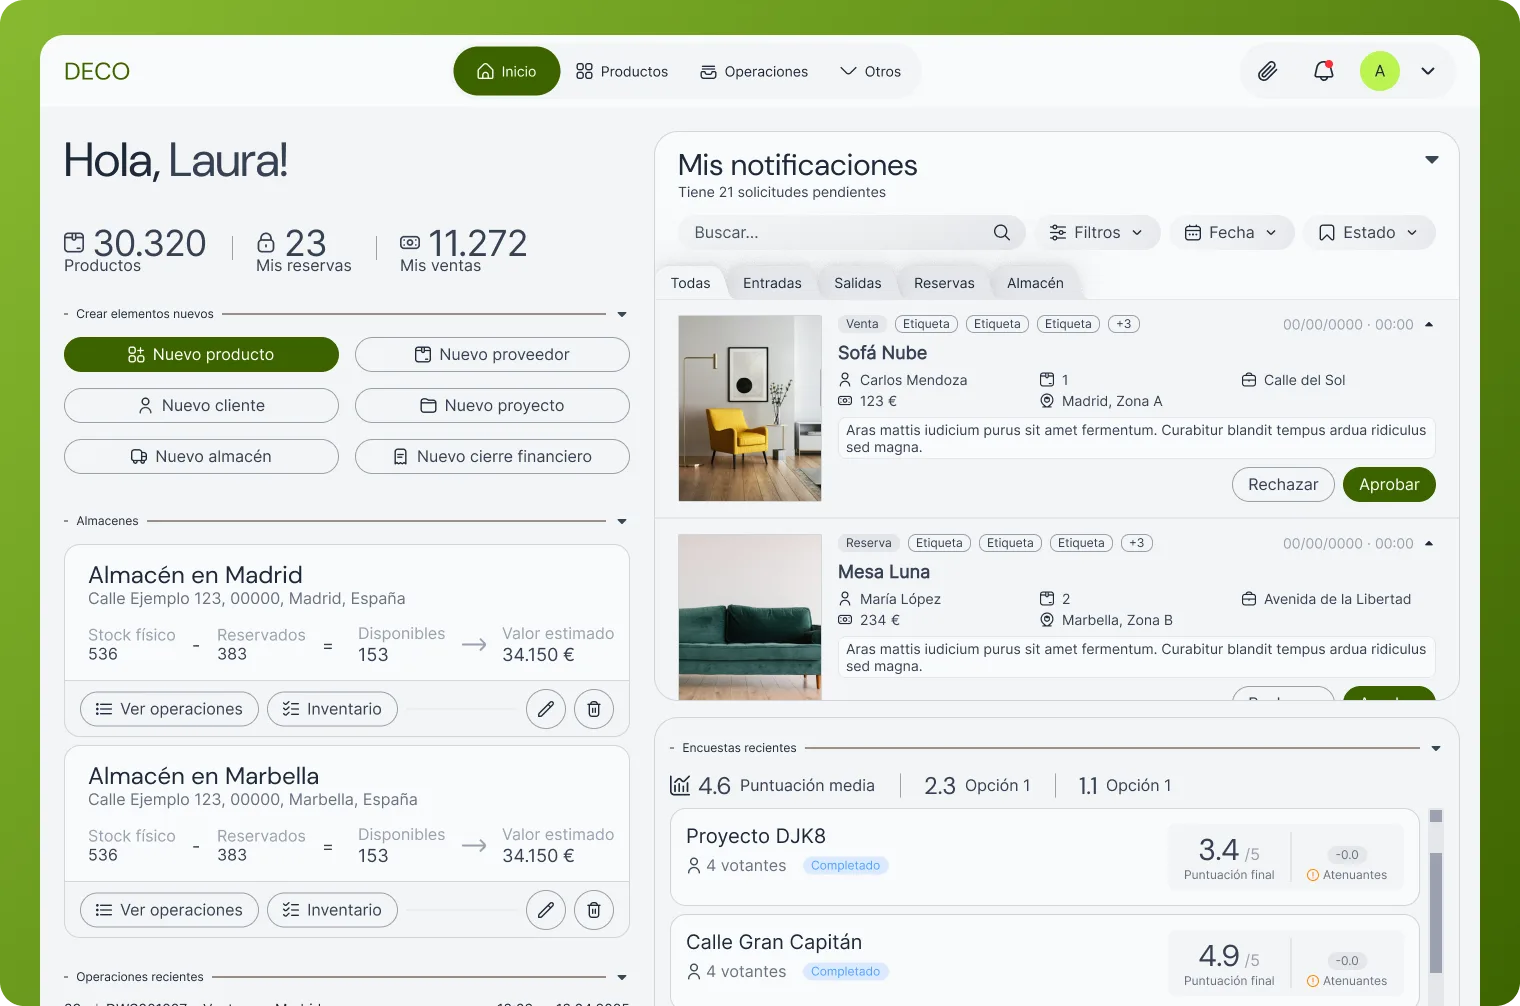Open the Filtros dropdown

coord(1097,232)
